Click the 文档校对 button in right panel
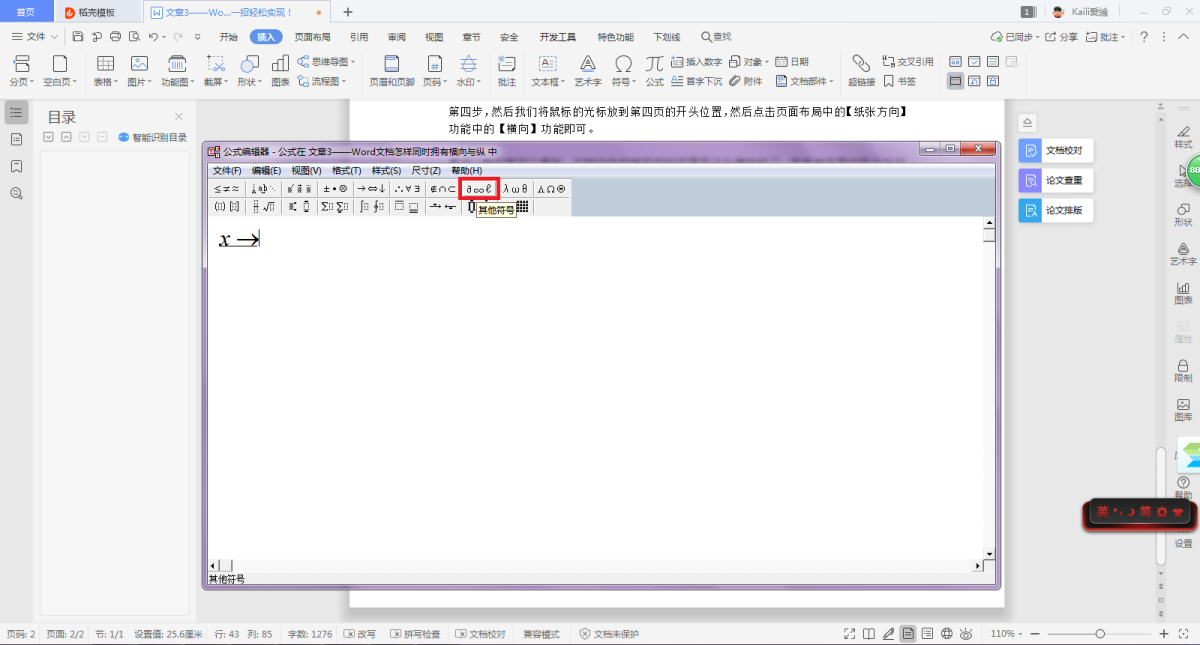 pyautogui.click(x=1056, y=151)
